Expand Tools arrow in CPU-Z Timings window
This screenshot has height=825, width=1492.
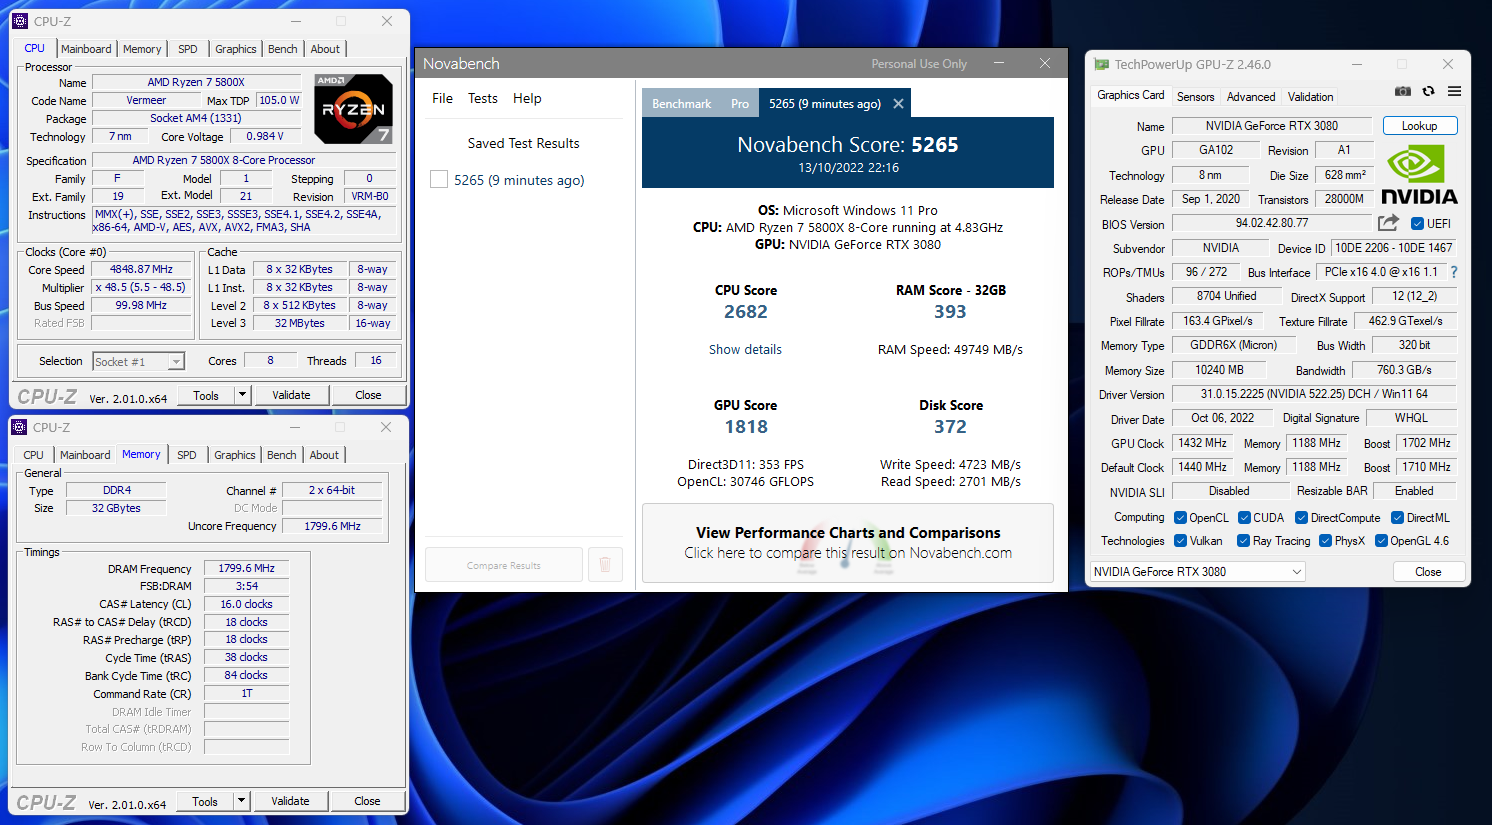click(241, 801)
